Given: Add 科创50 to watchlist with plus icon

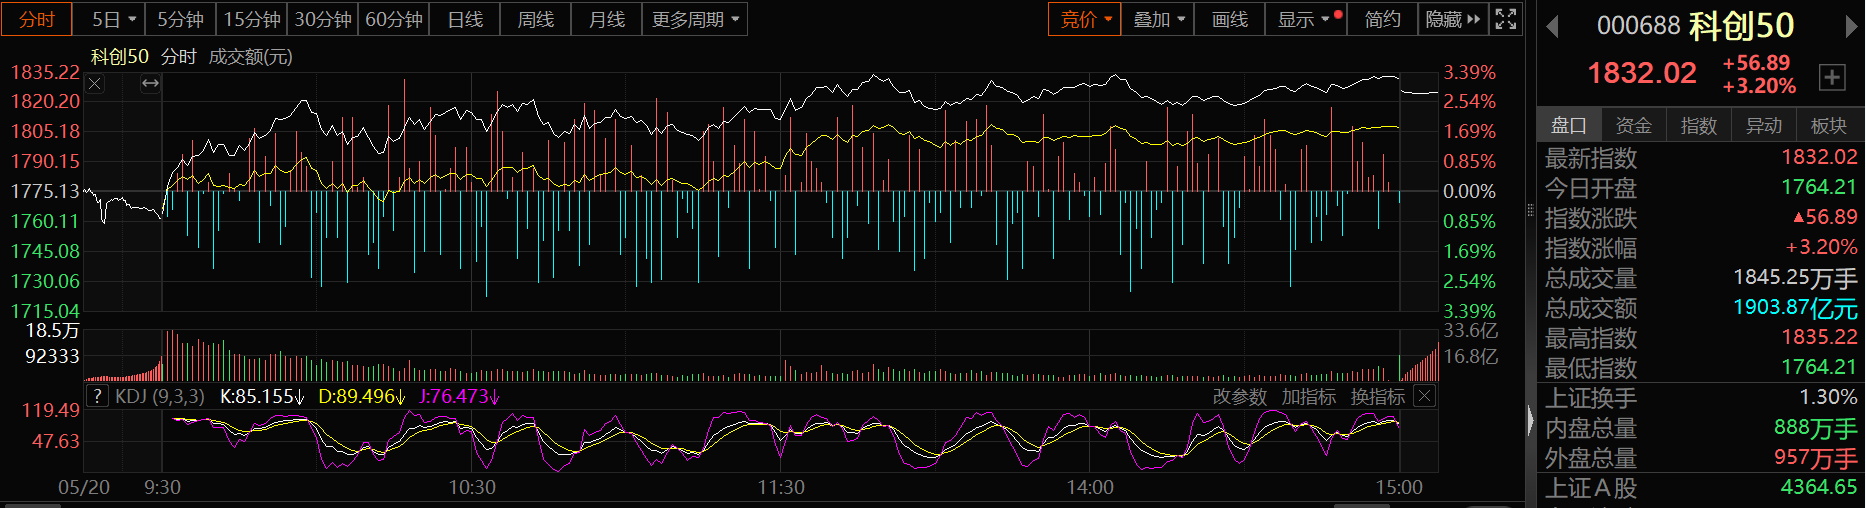Looking at the screenshot, I should tap(1831, 77).
